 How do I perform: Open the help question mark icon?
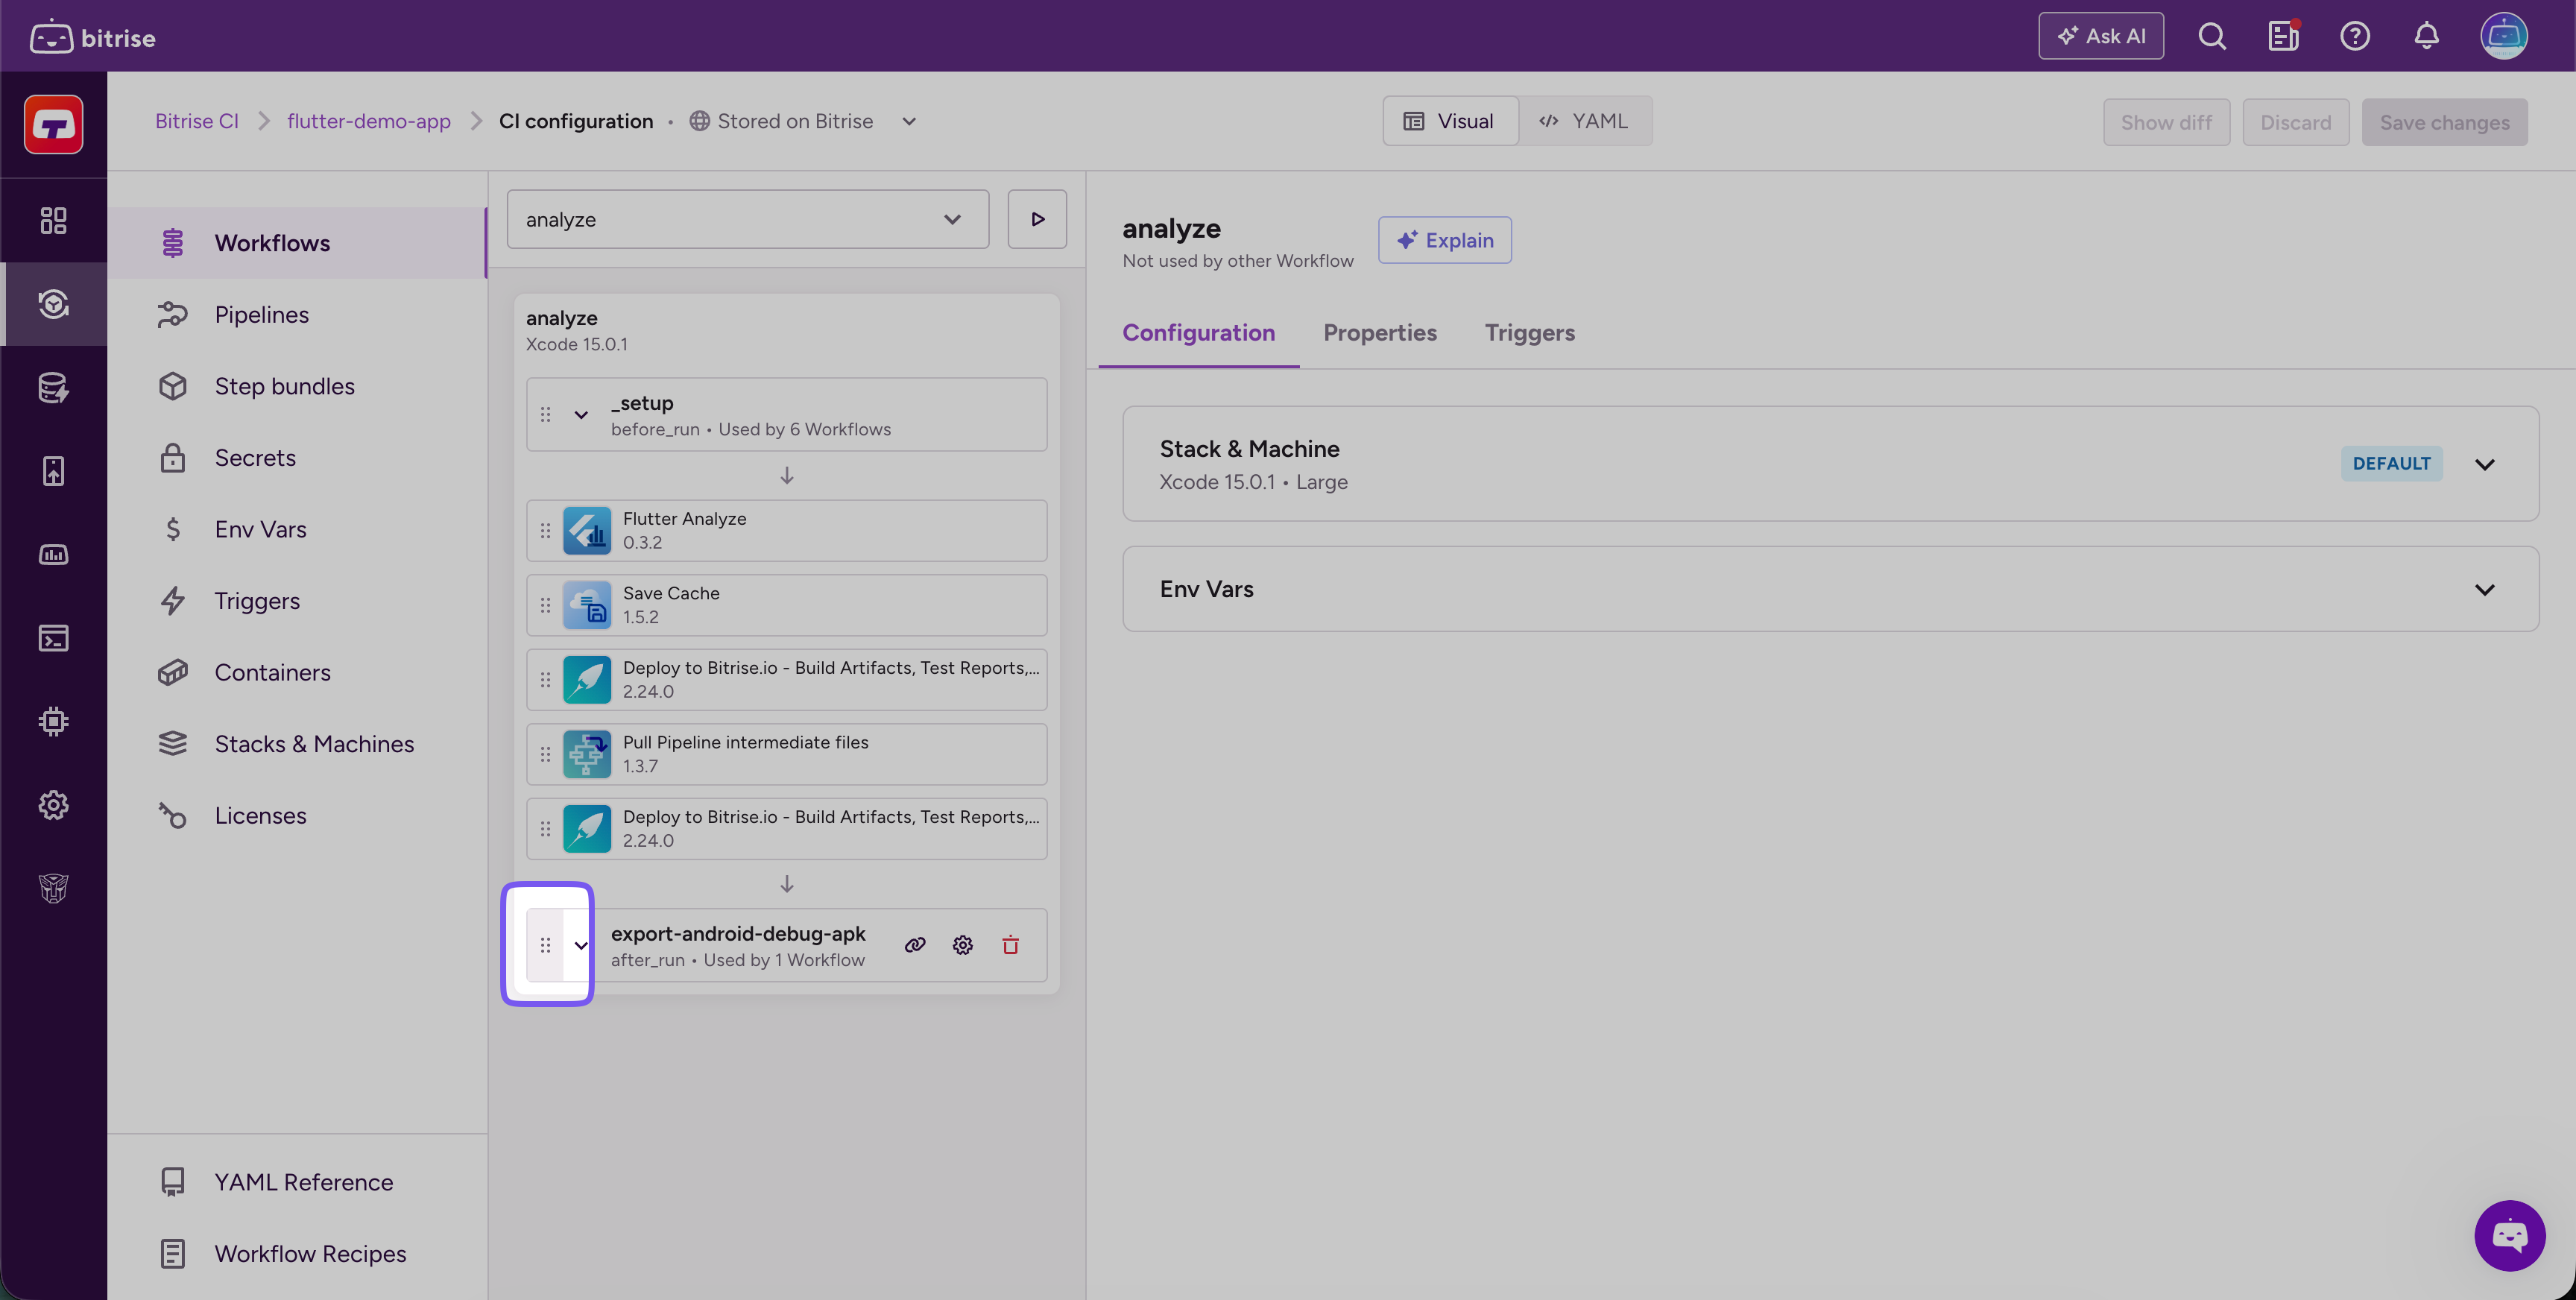(2355, 37)
